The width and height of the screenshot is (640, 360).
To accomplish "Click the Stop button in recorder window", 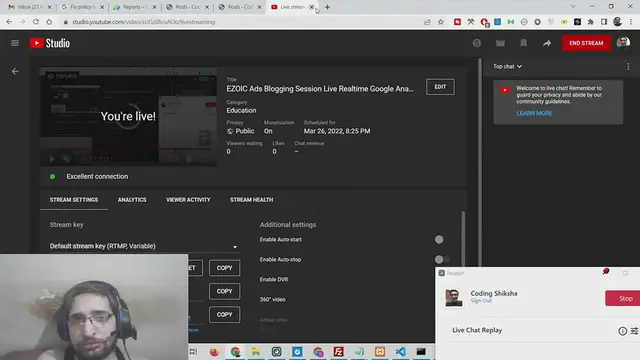I will click(x=623, y=298).
